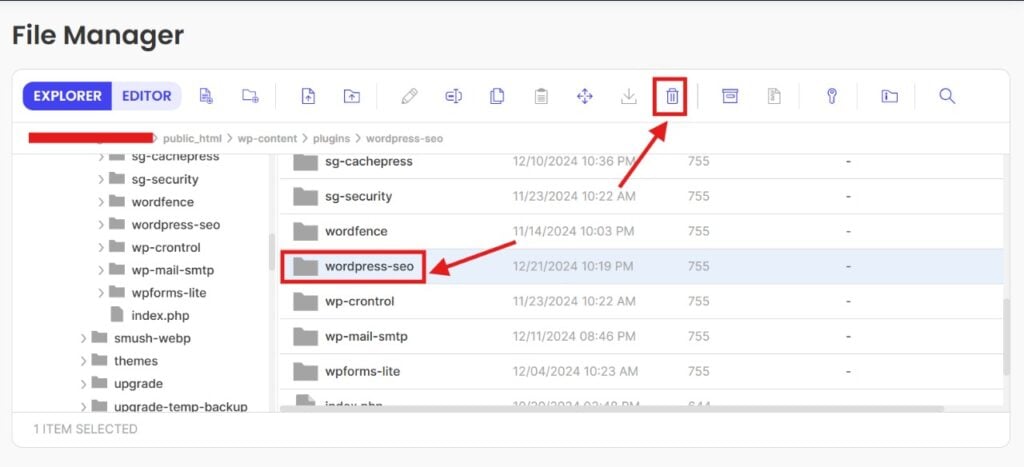
Task: Click the New Folder icon in toolbar
Action: (x=250, y=96)
